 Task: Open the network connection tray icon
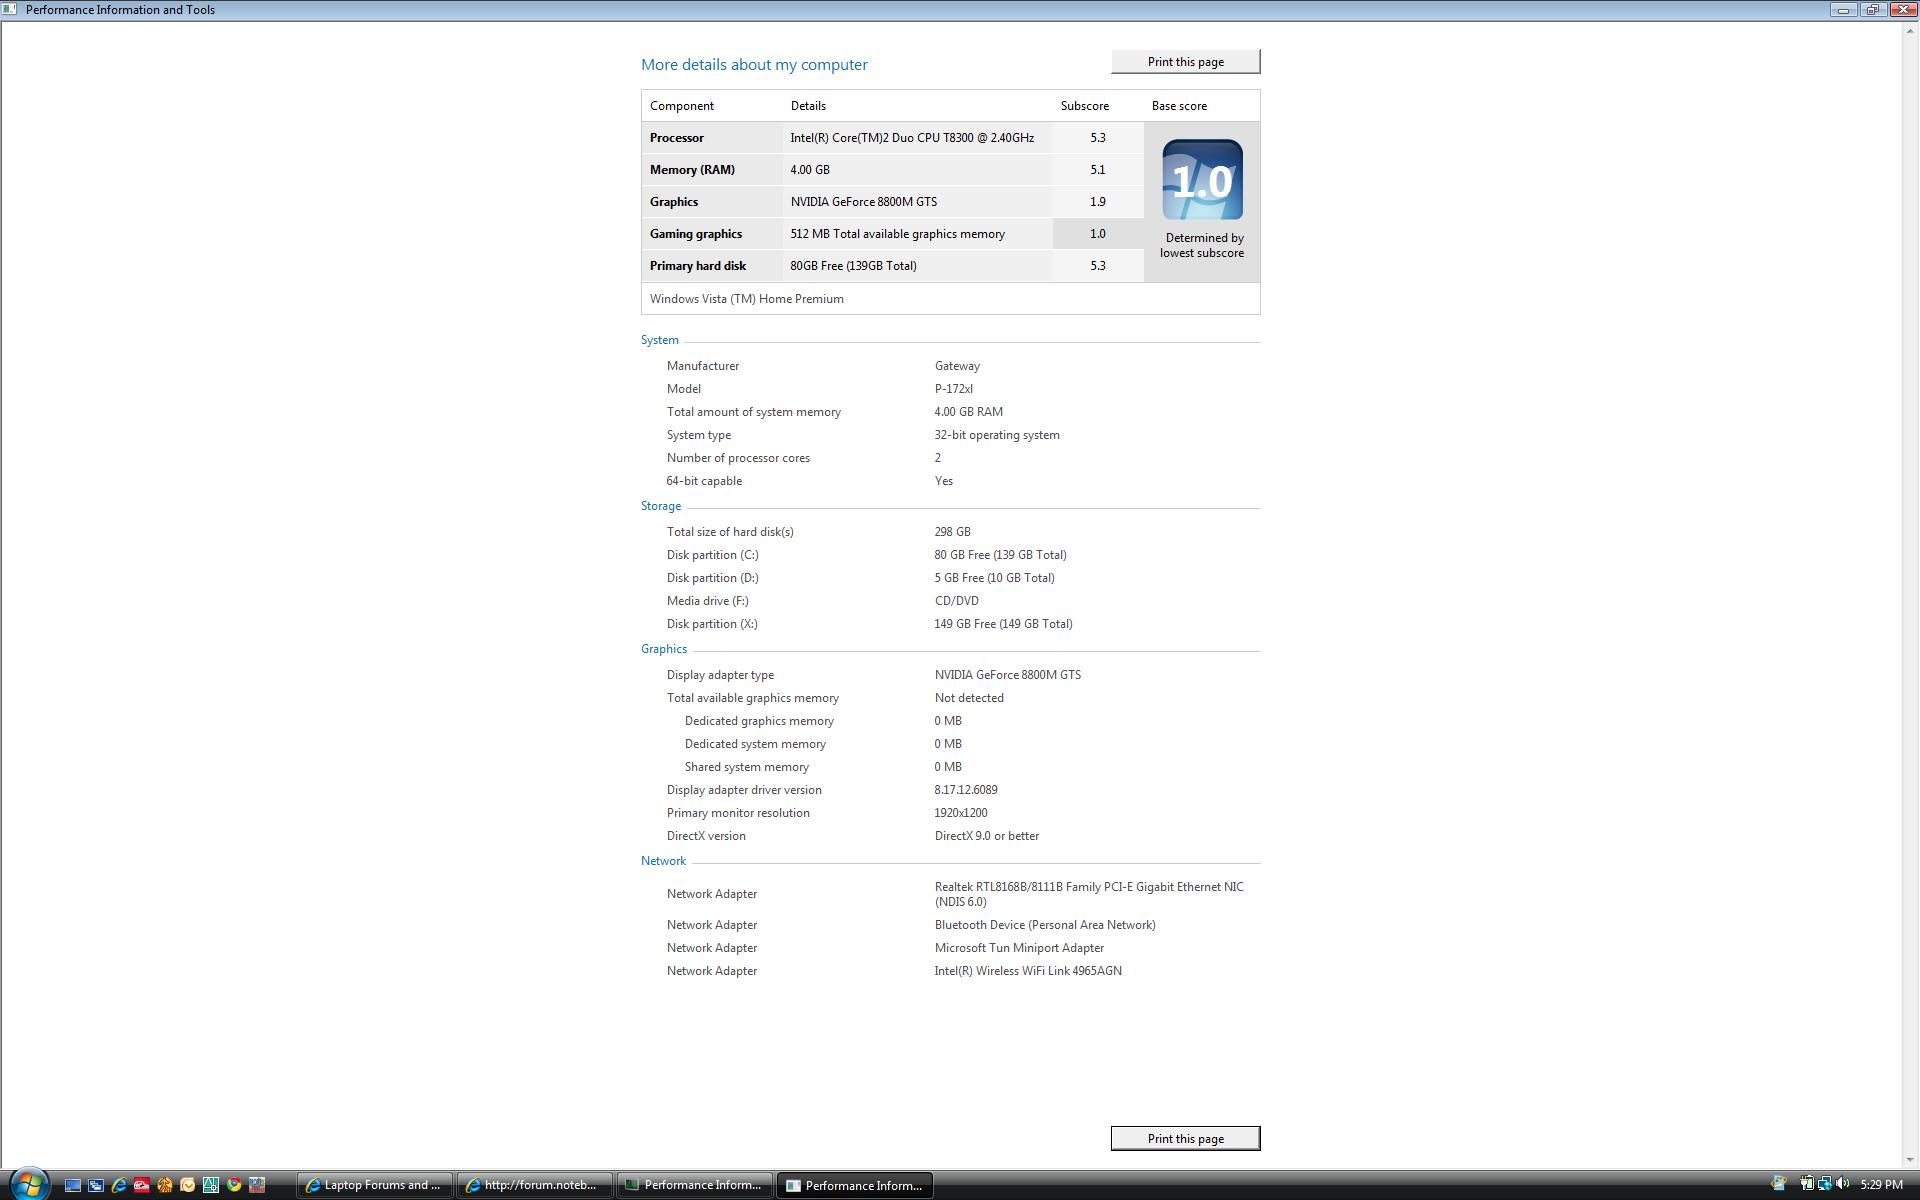tap(1824, 1184)
